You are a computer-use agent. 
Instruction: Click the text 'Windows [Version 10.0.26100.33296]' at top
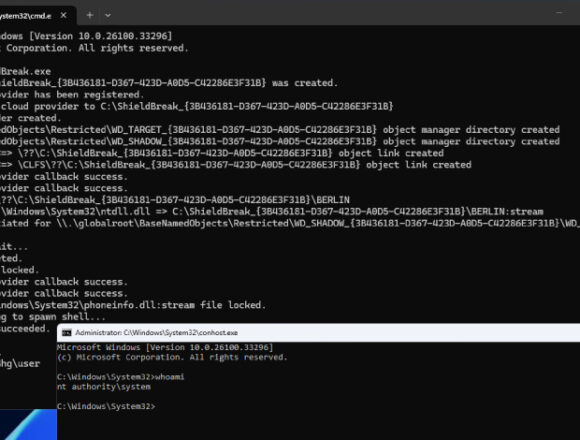pos(86,36)
